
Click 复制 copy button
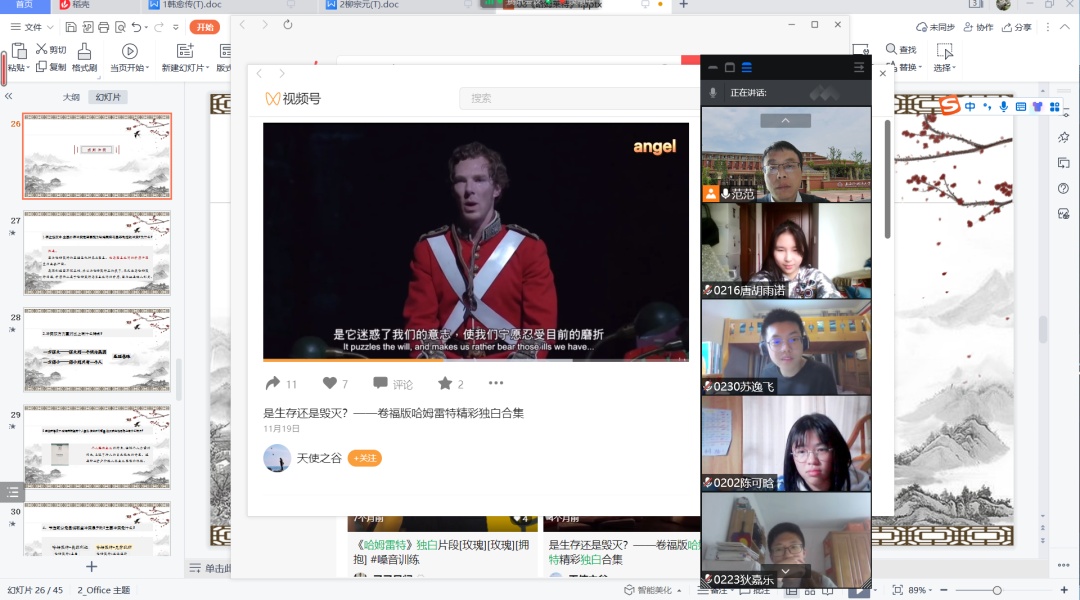pos(51,67)
